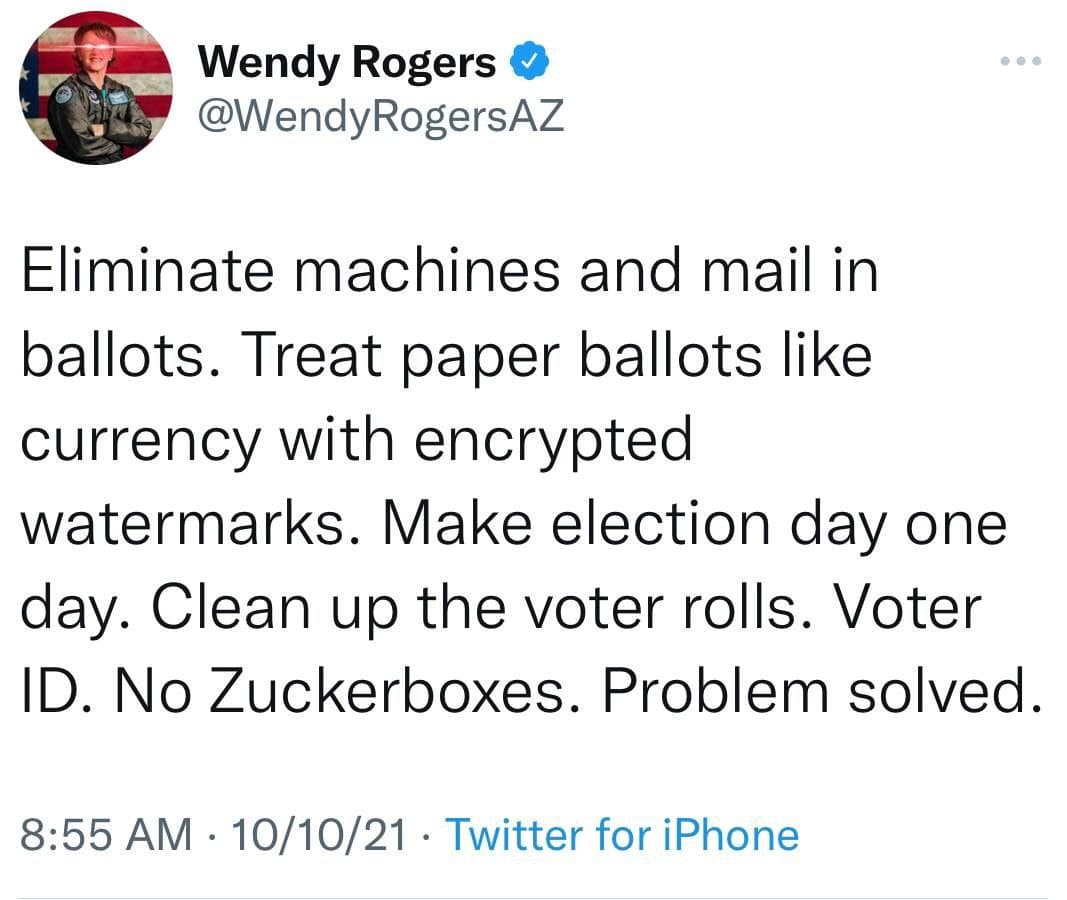The width and height of the screenshot is (1067, 900).
Task: Open the @WendyRogersAZ handle
Action: (381, 117)
